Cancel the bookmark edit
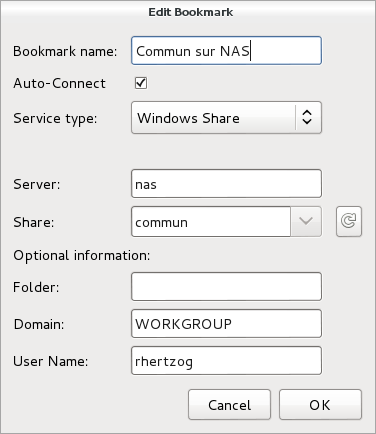Viewport: 376px width, 434px height. point(229,405)
